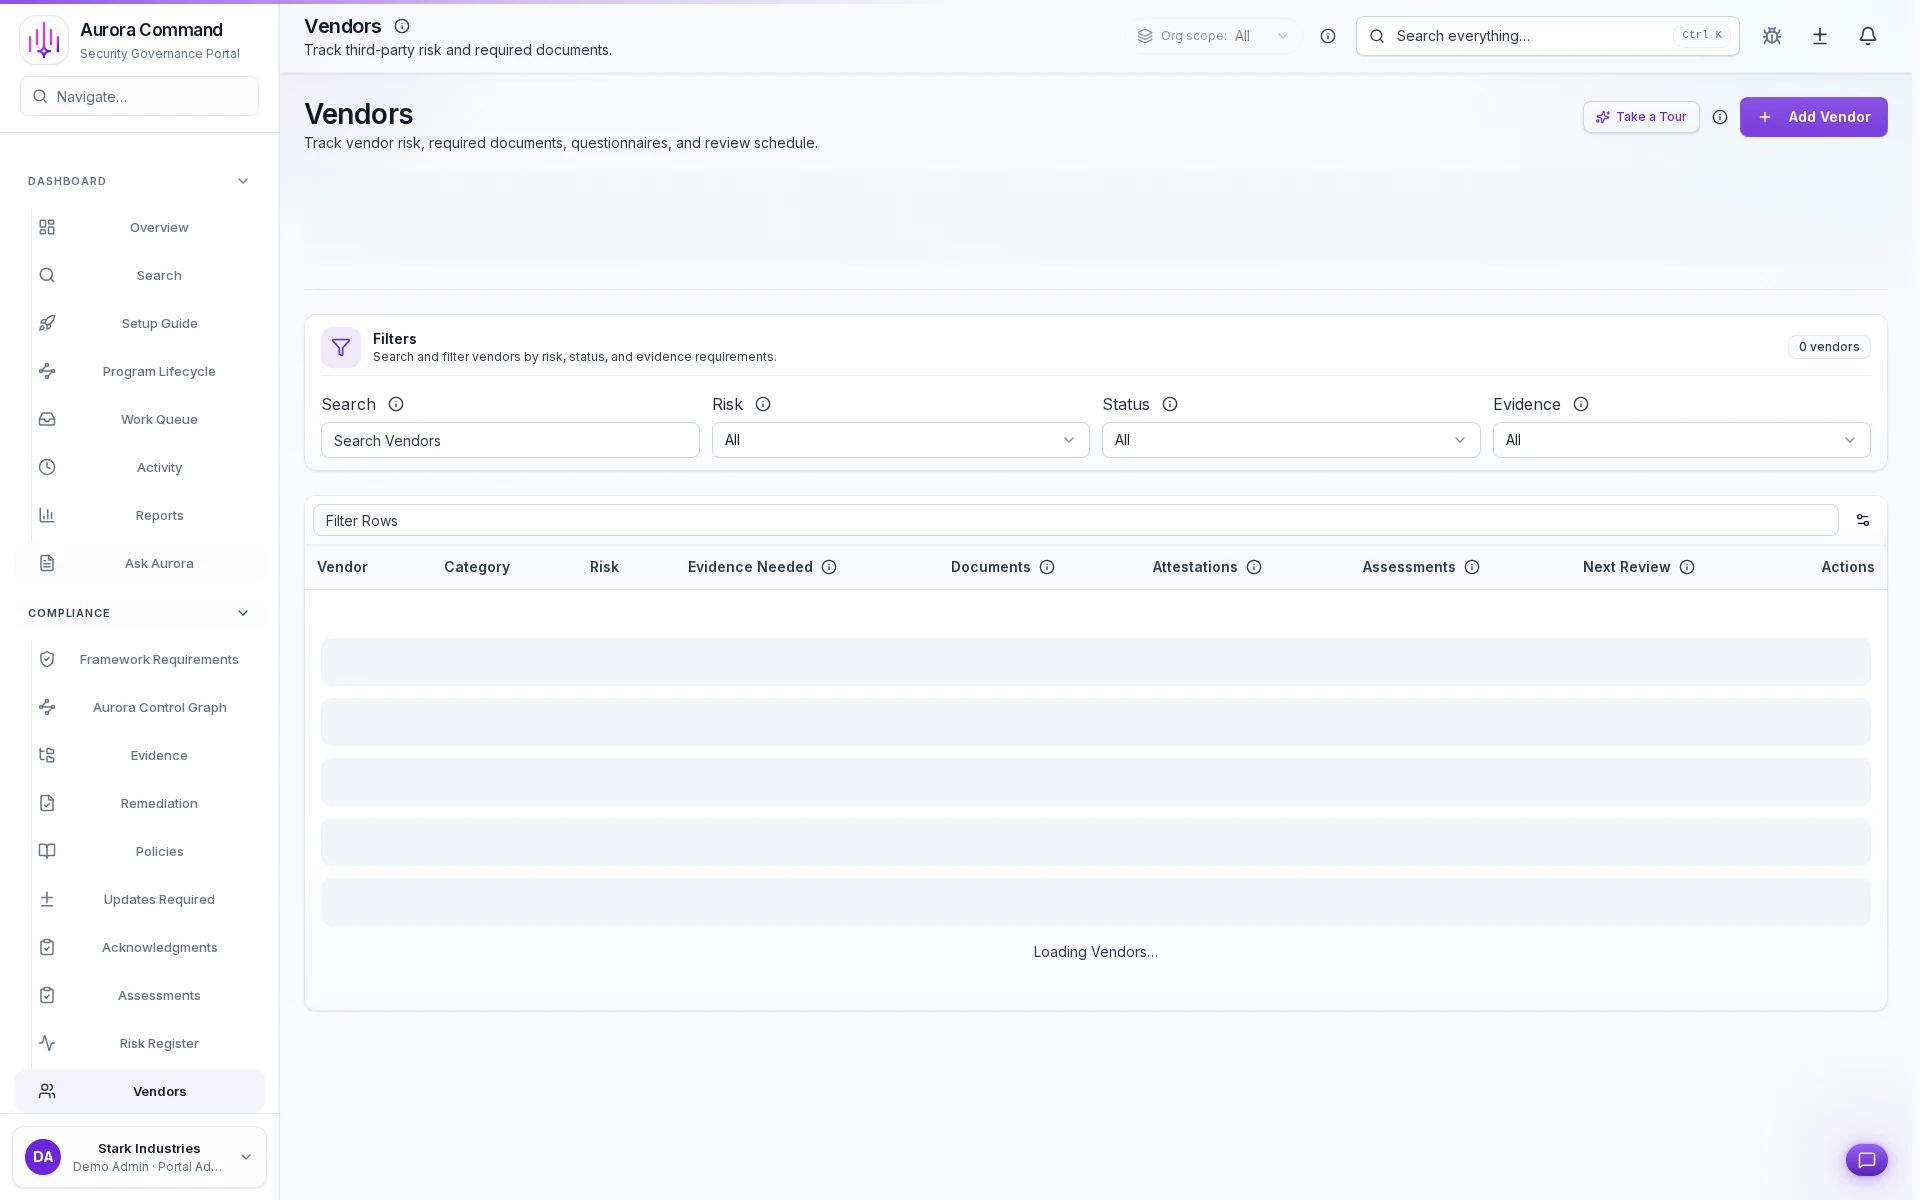Click the Aurora Command logo
1920x1200 pixels.
coord(44,39)
